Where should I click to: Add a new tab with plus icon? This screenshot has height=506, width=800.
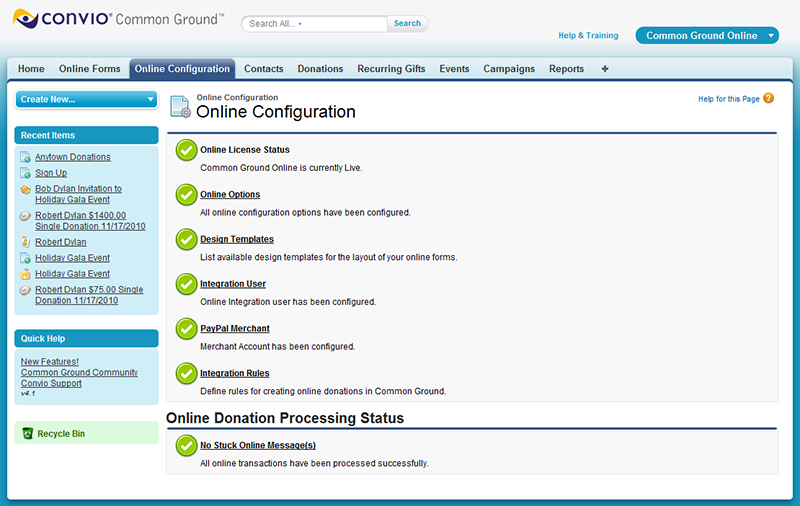(x=605, y=69)
